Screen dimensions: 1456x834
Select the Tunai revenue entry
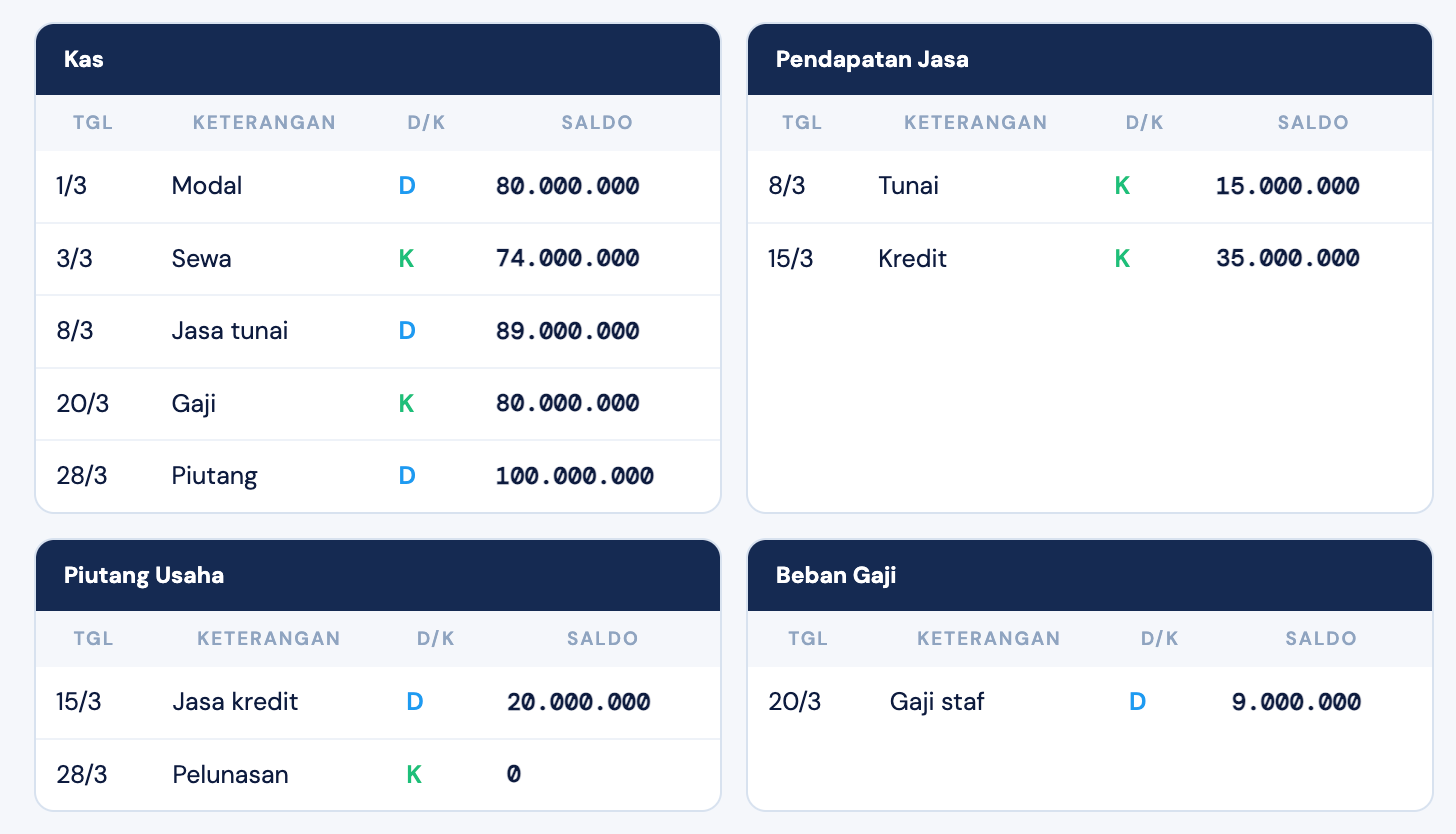point(908,186)
